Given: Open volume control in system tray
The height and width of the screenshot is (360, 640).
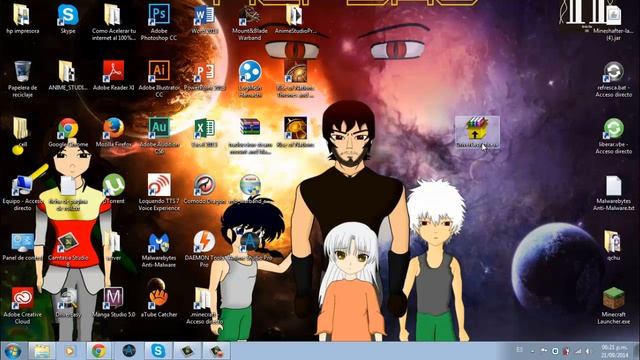Looking at the screenshot, I should point(588,351).
